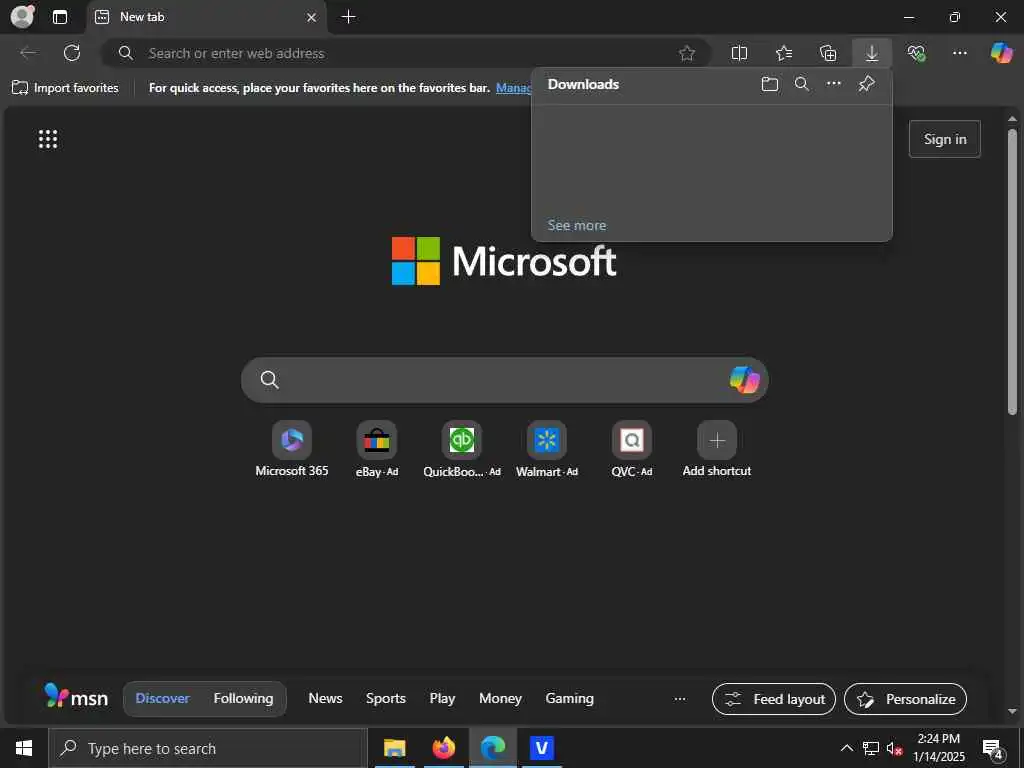Open Copilot sidebar icon
Screen dimensions: 1024x768
(x=1001, y=53)
